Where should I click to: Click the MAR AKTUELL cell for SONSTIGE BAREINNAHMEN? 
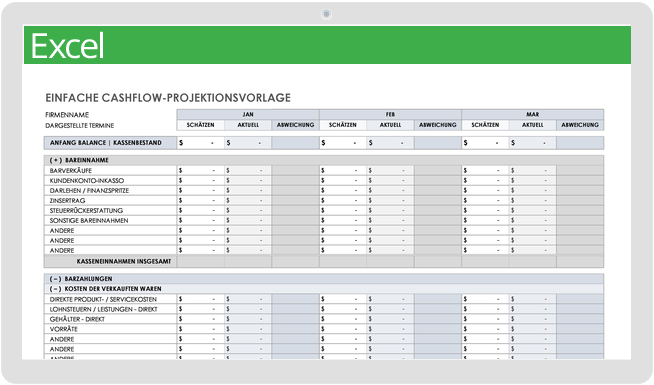[533, 221]
